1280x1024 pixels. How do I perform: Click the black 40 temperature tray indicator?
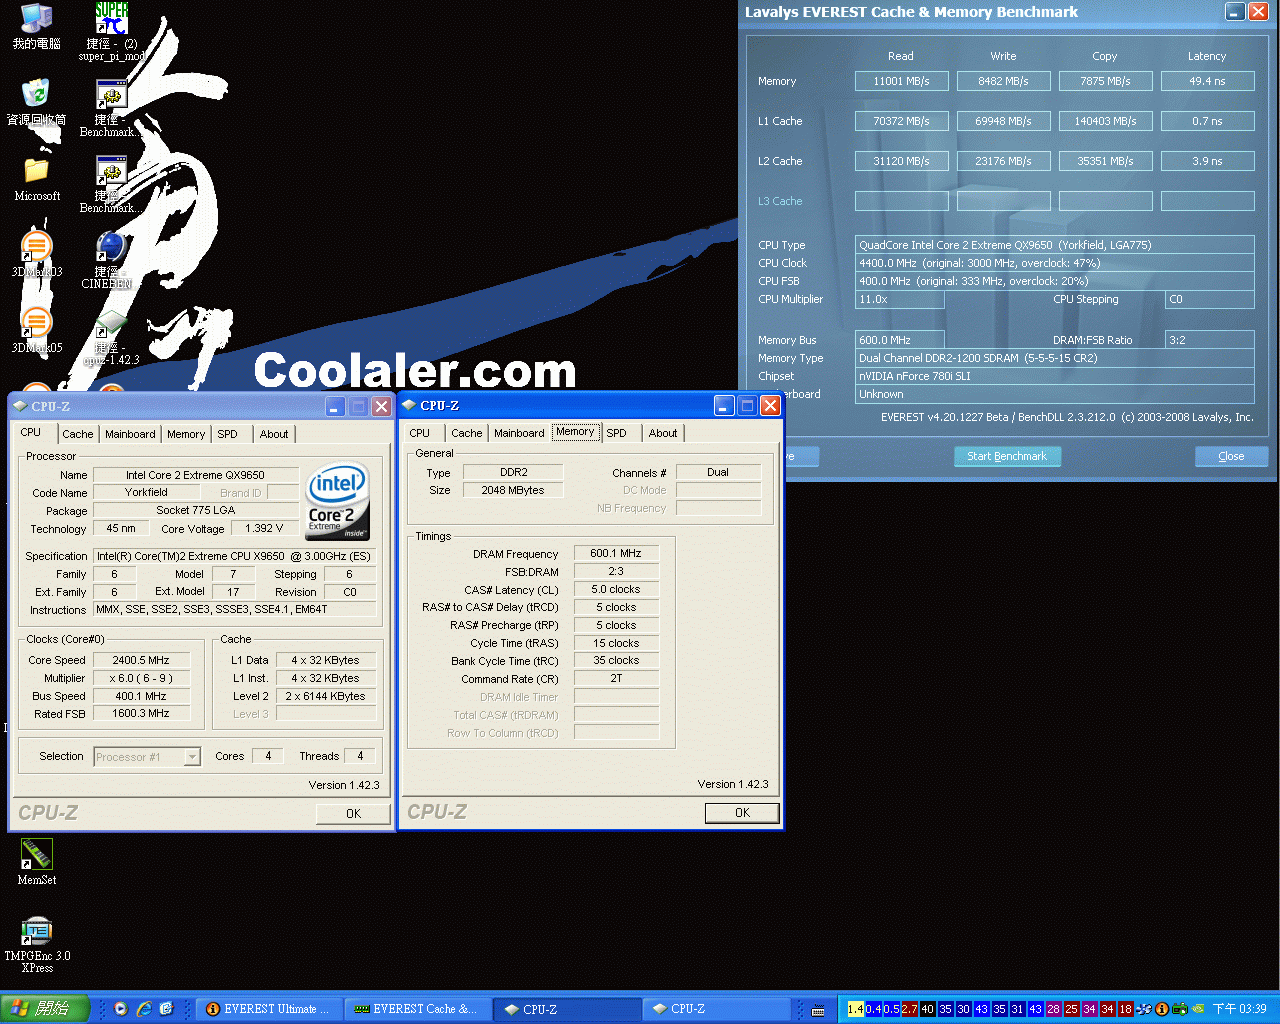(927, 1009)
